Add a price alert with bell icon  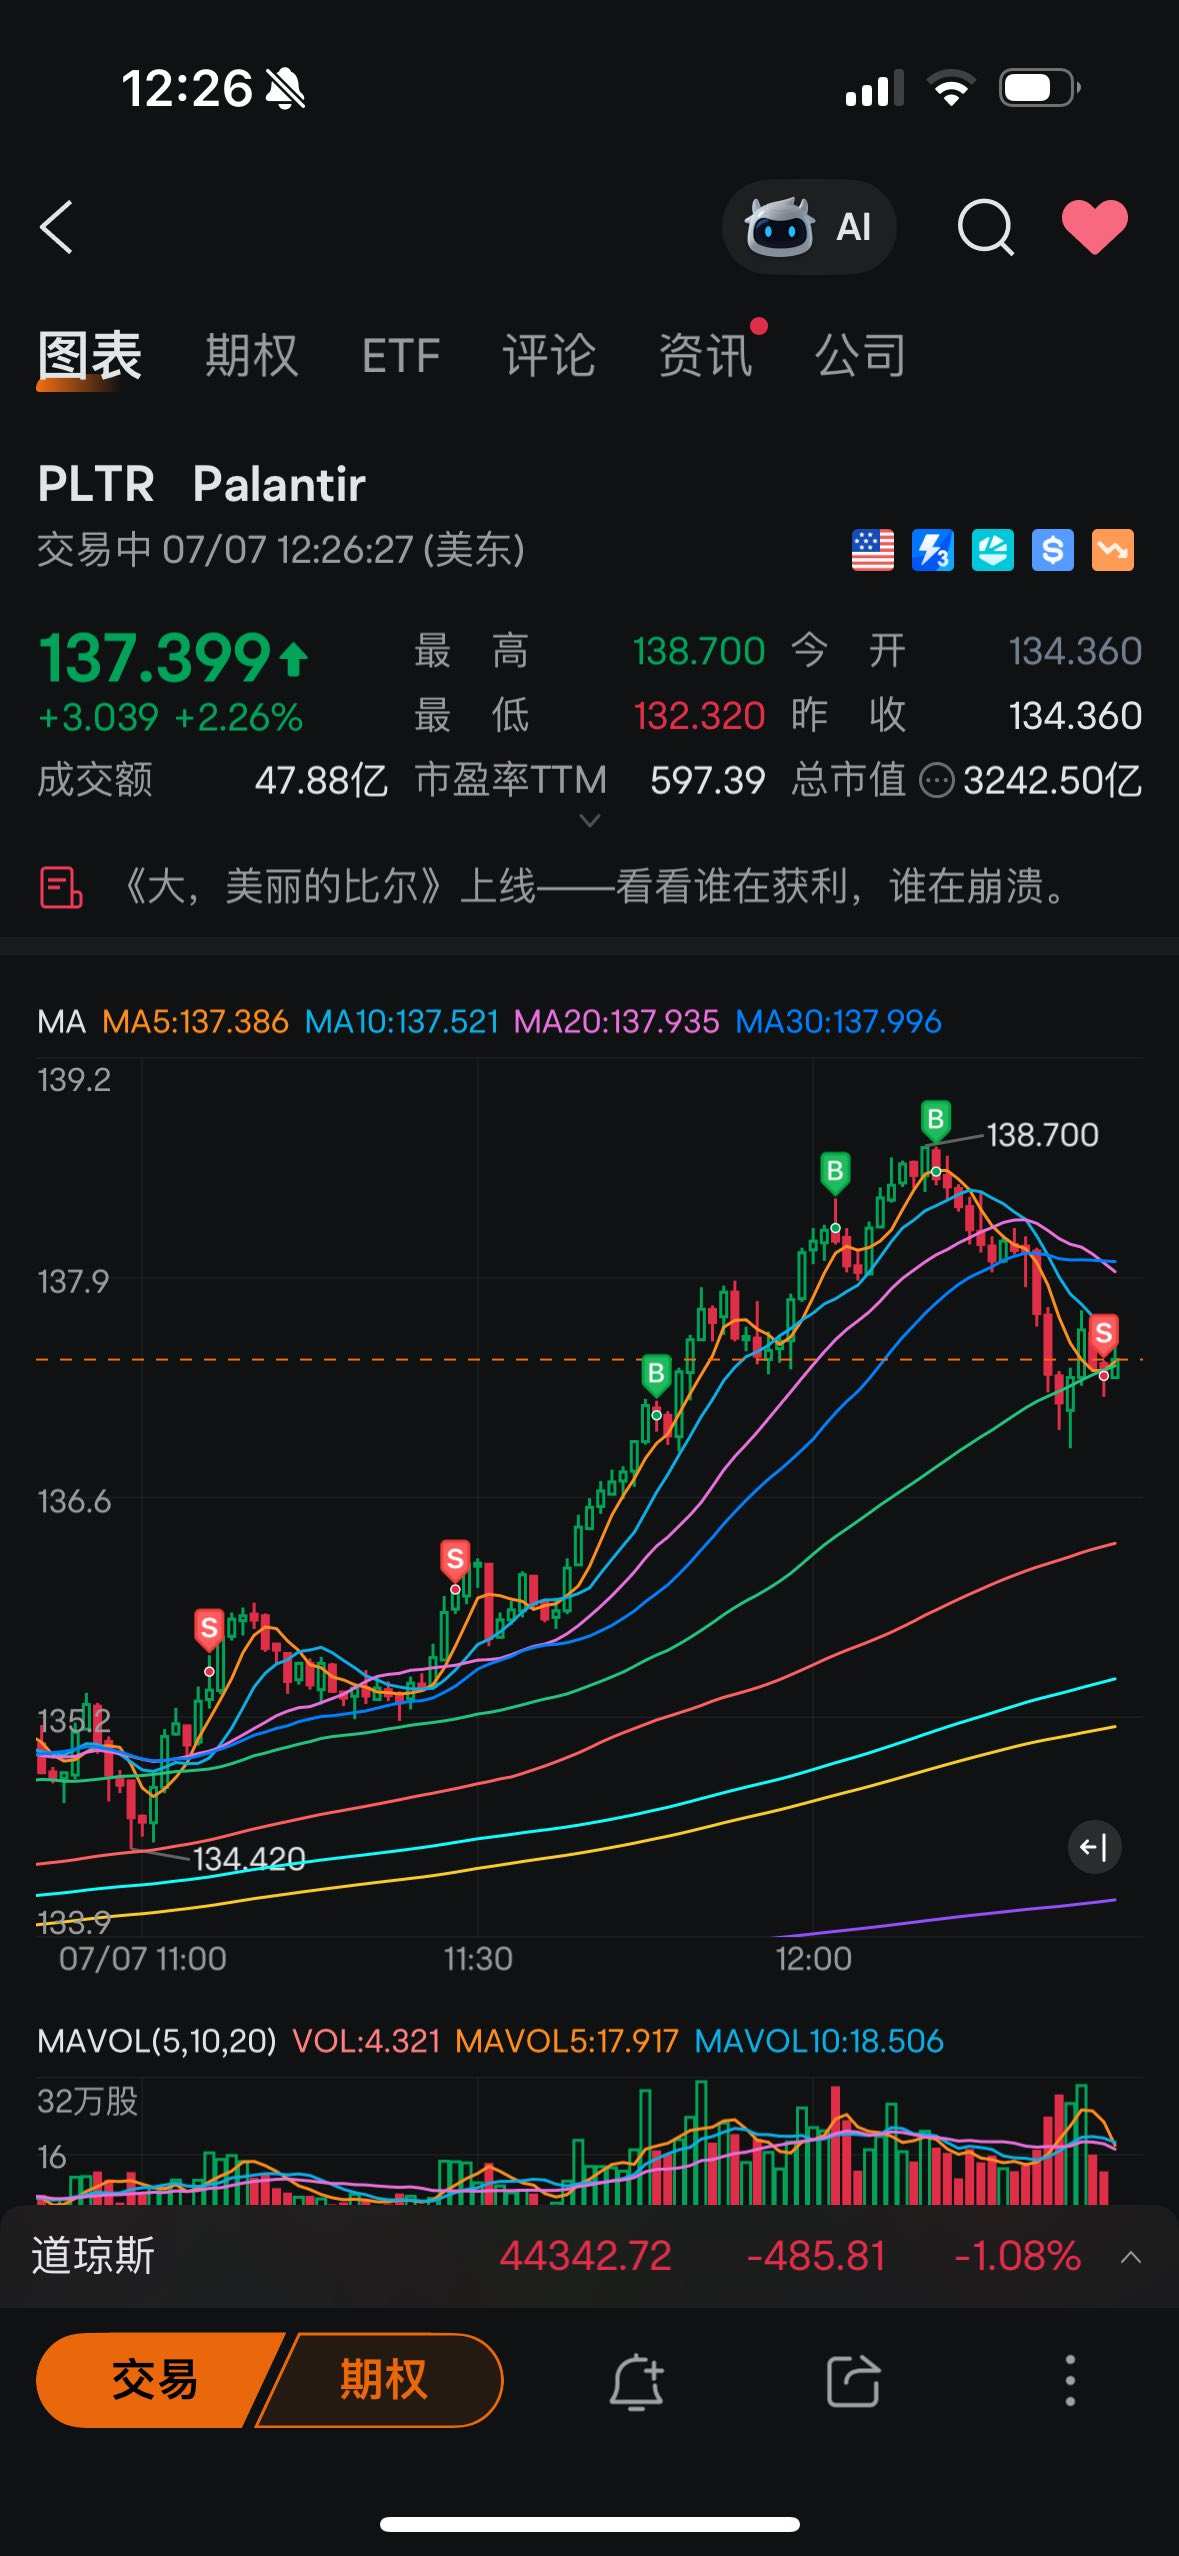point(637,2381)
